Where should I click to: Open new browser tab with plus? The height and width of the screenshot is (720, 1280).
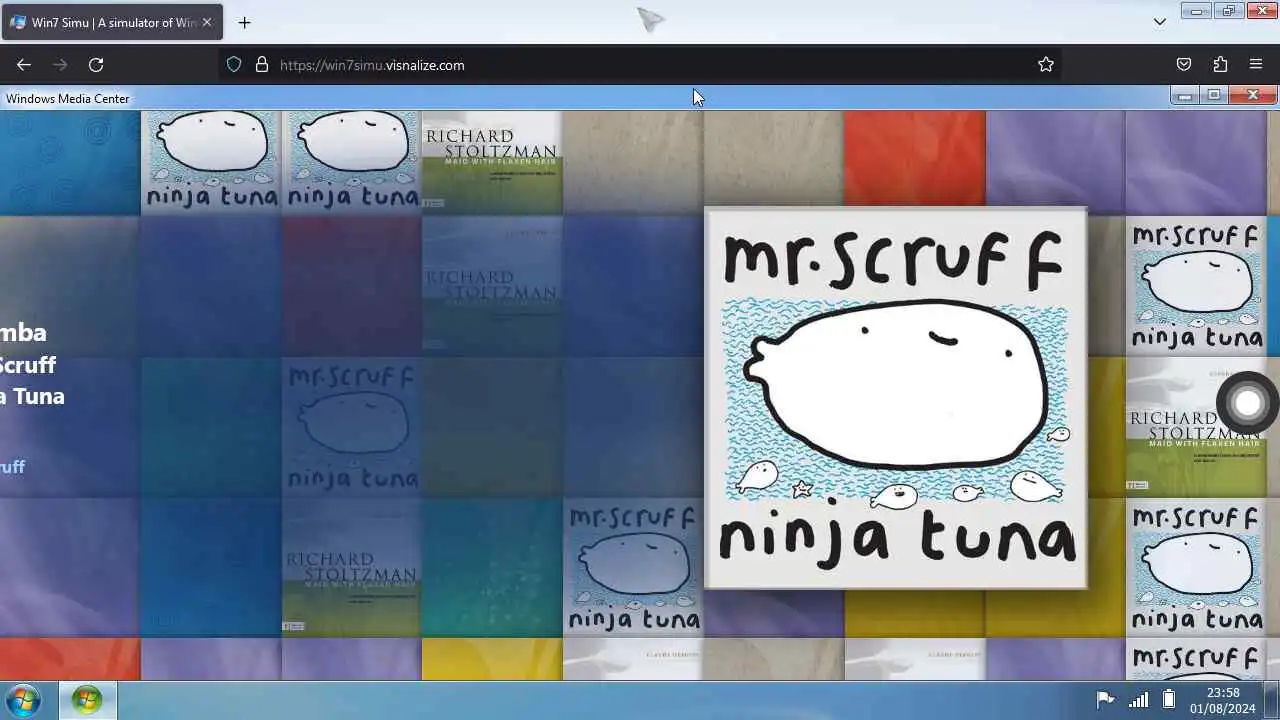(245, 22)
